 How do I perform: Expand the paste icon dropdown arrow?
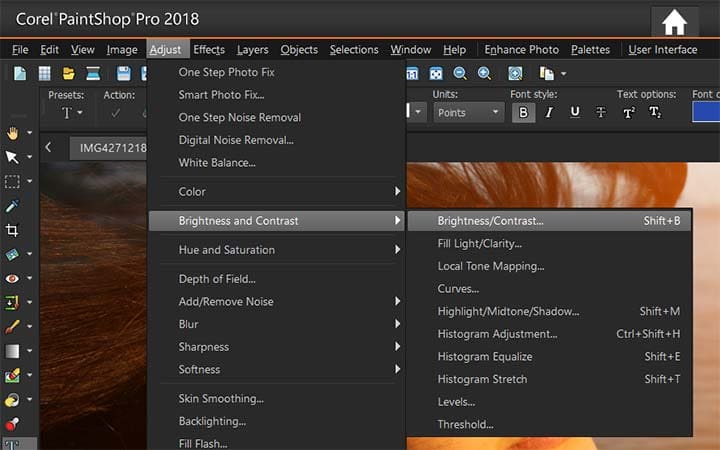[x=563, y=73]
